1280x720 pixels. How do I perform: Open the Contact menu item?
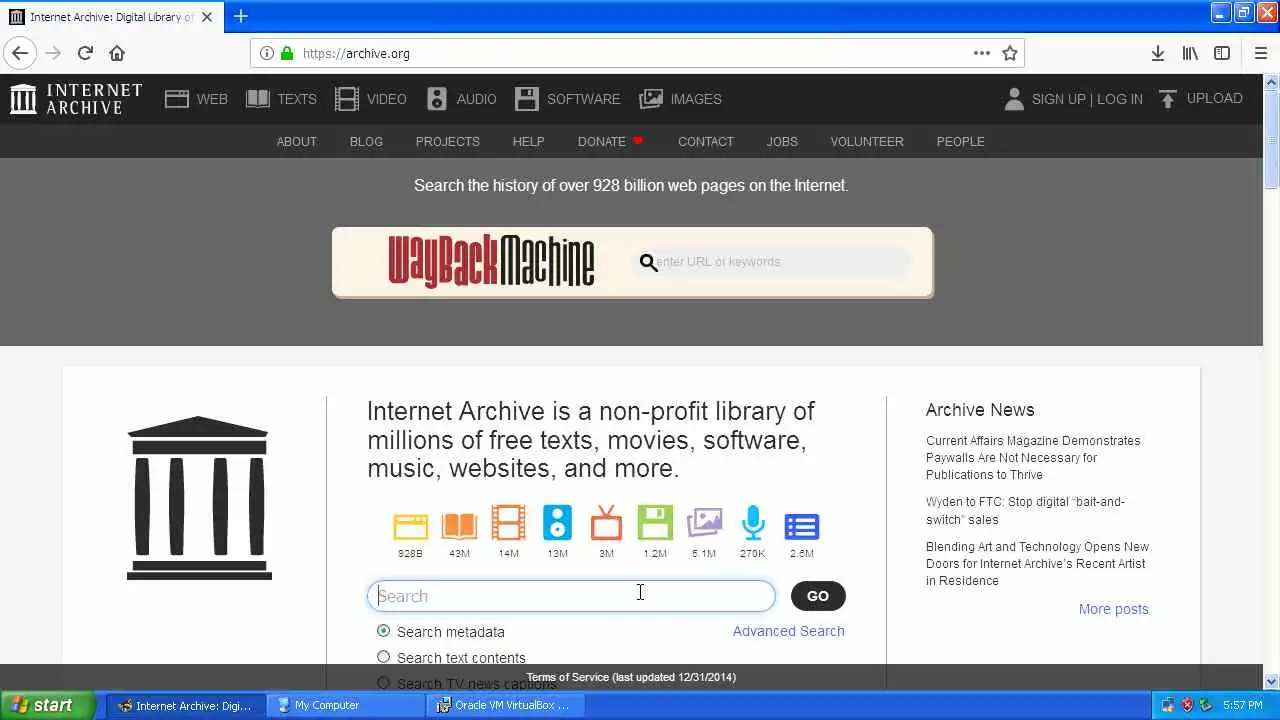pos(706,141)
